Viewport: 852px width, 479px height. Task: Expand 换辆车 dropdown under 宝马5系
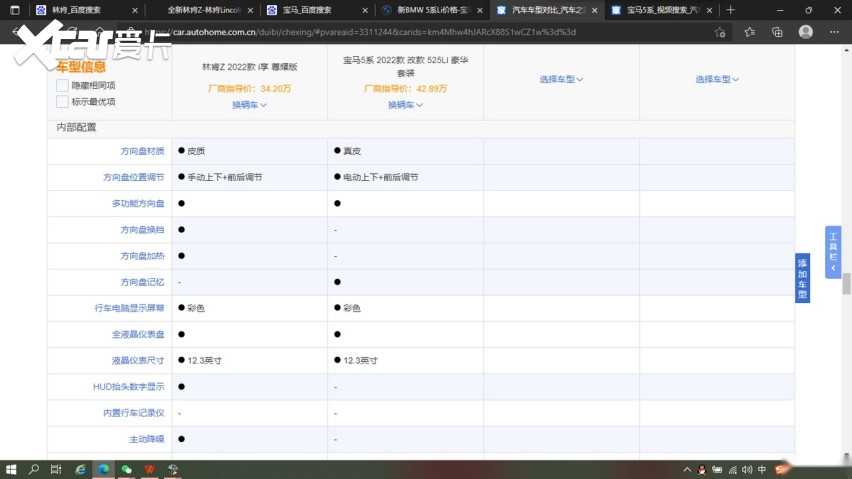point(405,105)
